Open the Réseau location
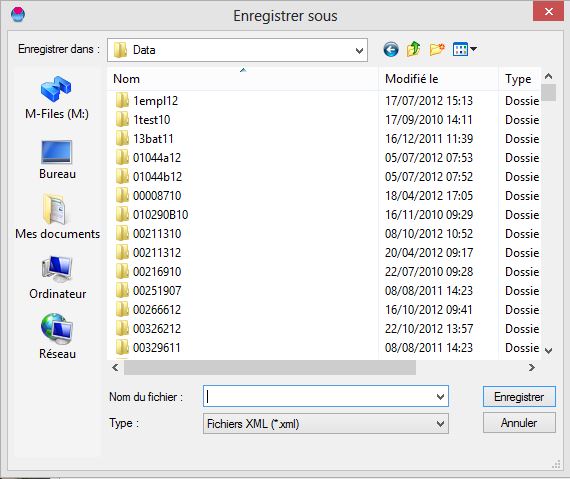Image resolution: width=570 pixels, height=479 pixels. click(x=57, y=337)
